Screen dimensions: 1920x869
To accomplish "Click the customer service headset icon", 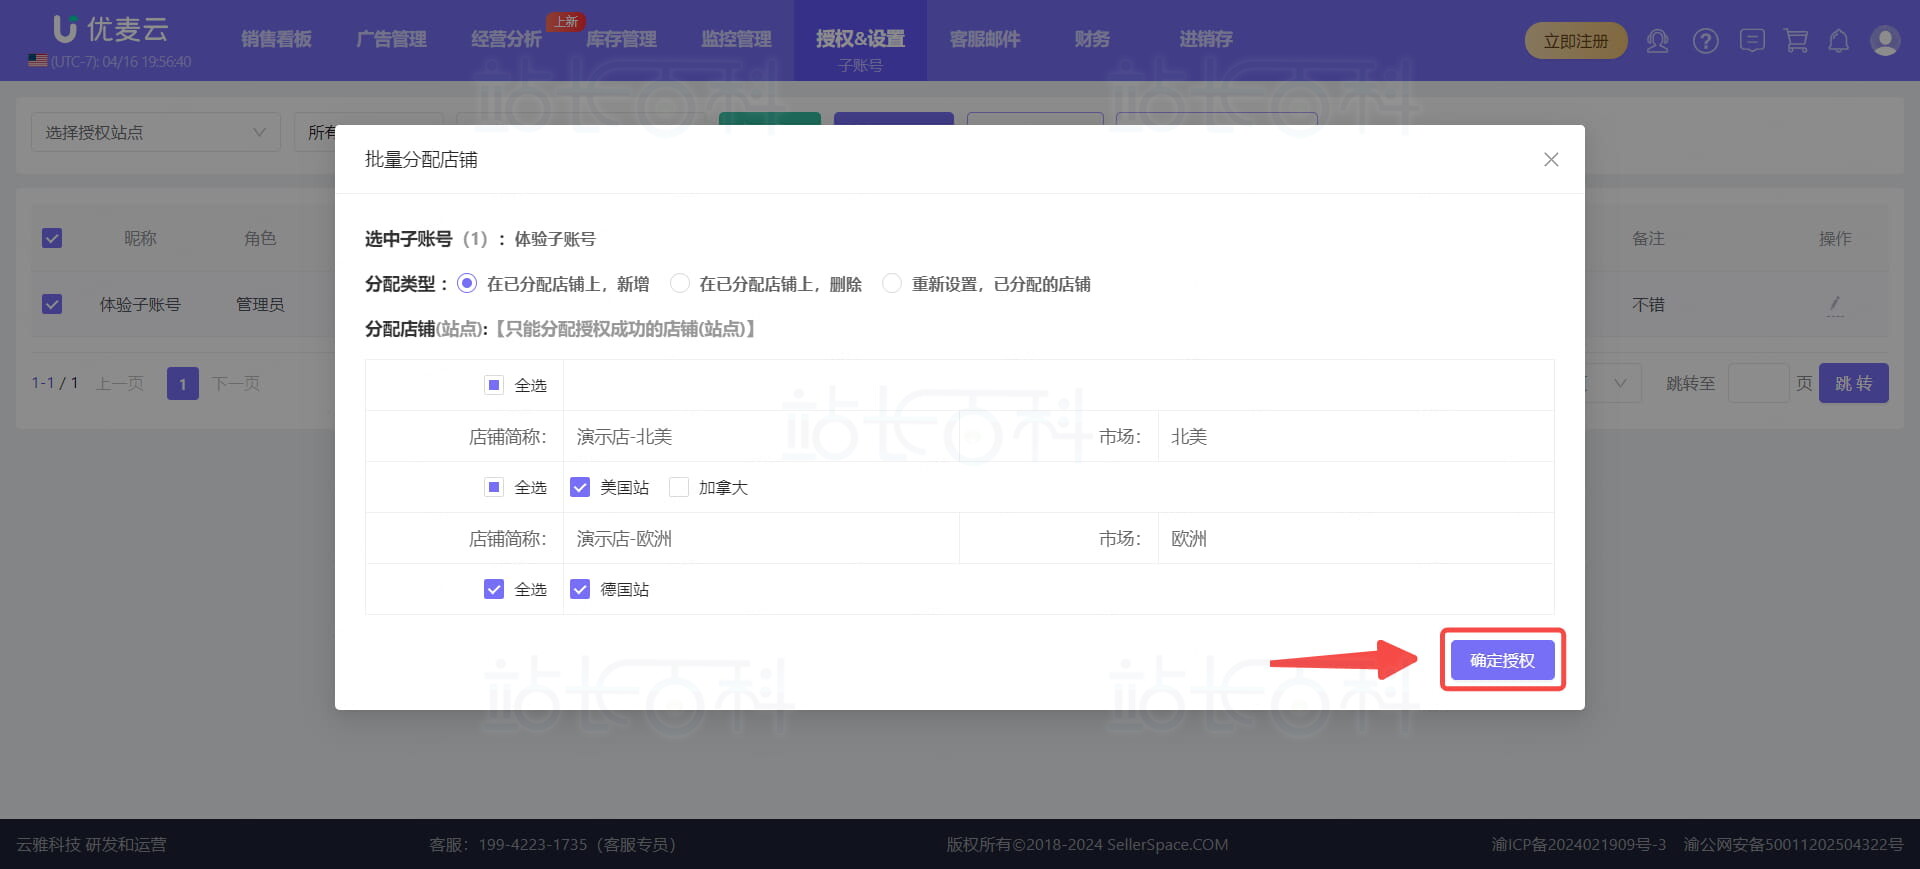I will point(1657,41).
